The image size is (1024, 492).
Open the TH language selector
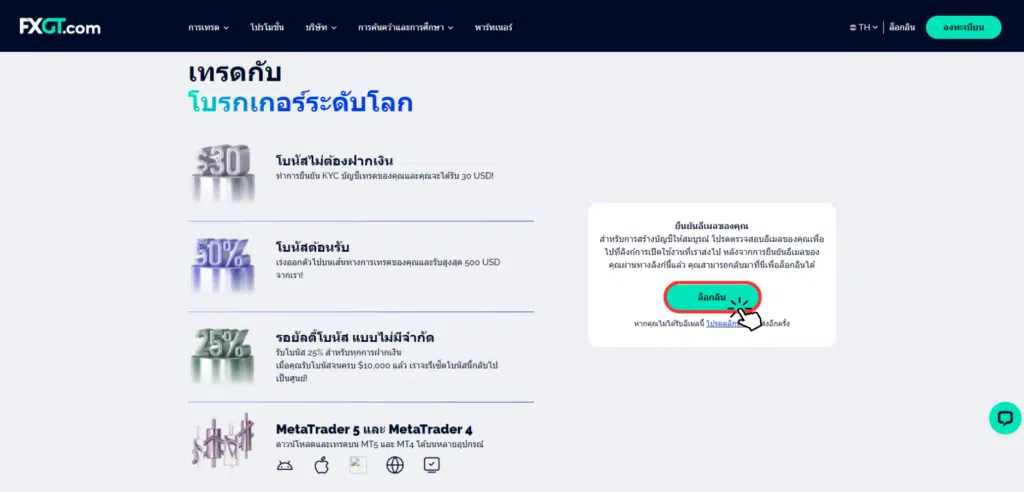click(x=863, y=27)
